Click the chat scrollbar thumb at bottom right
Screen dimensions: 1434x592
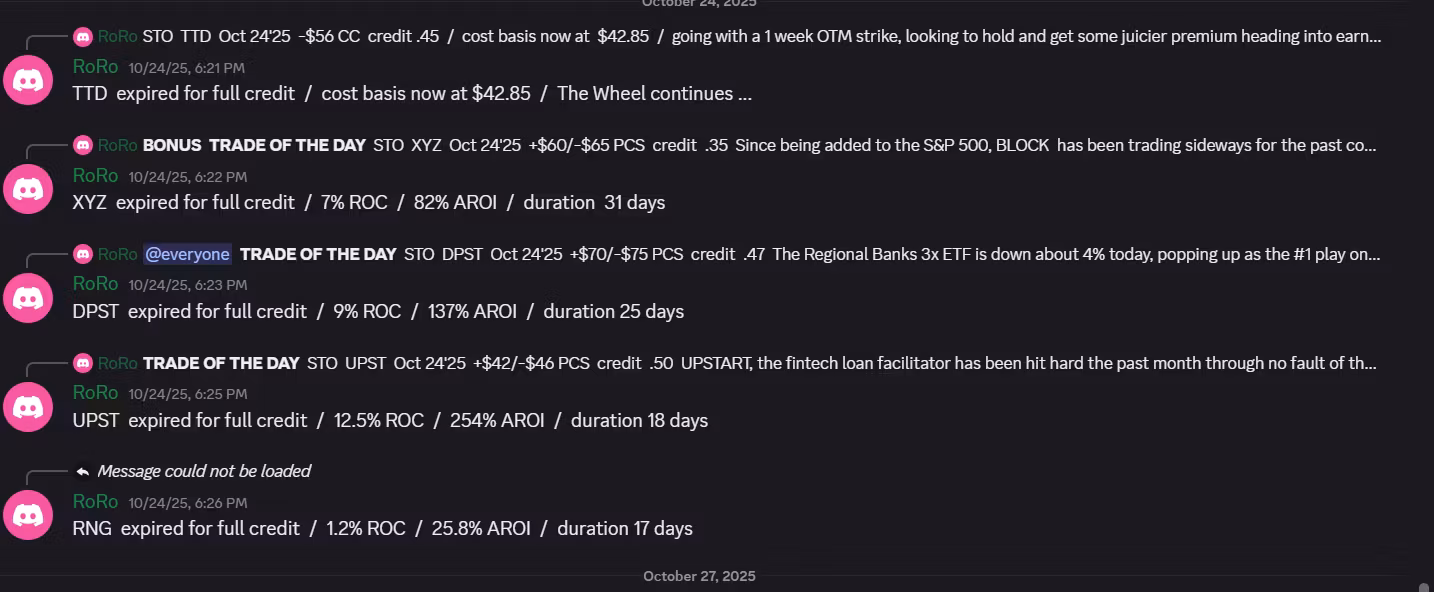(1423, 587)
